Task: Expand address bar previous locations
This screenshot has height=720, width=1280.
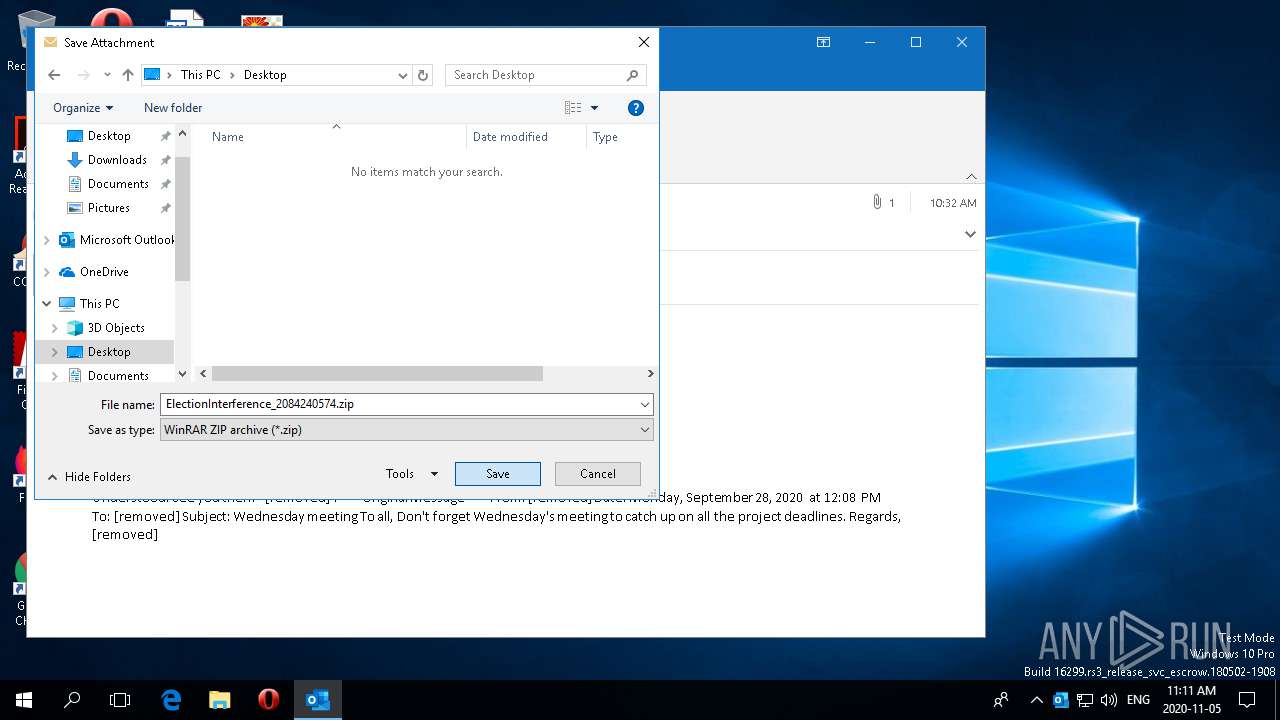Action: coord(403,75)
